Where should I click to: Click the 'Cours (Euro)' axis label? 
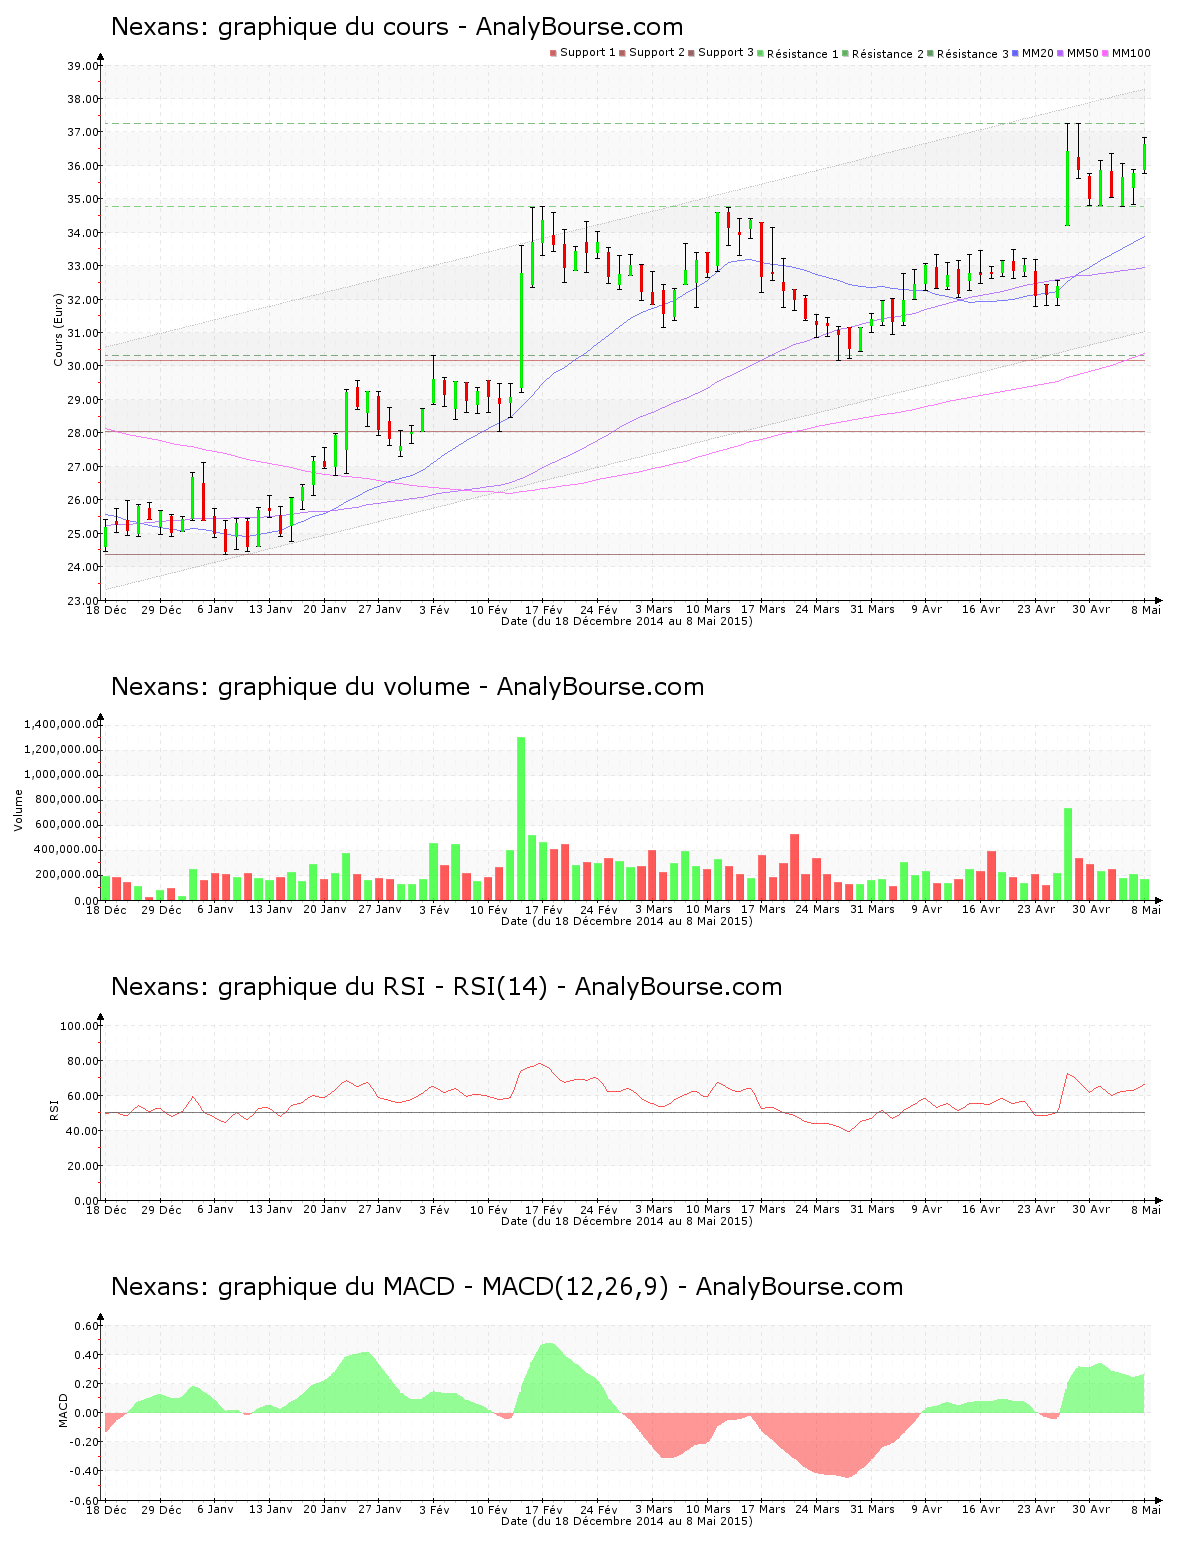click(58, 330)
